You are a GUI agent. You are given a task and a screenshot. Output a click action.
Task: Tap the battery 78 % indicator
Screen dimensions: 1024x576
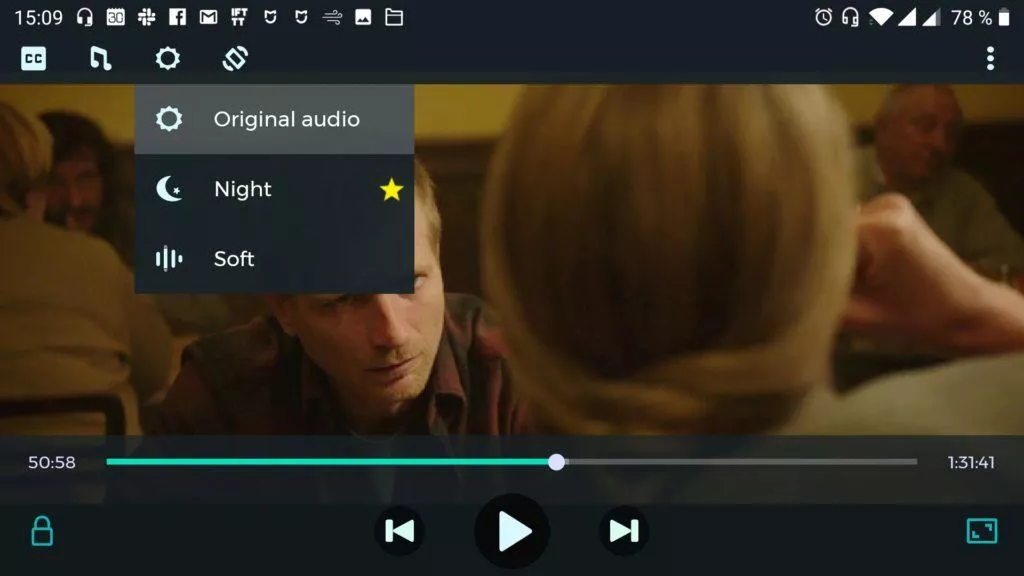(x=980, y=18)
